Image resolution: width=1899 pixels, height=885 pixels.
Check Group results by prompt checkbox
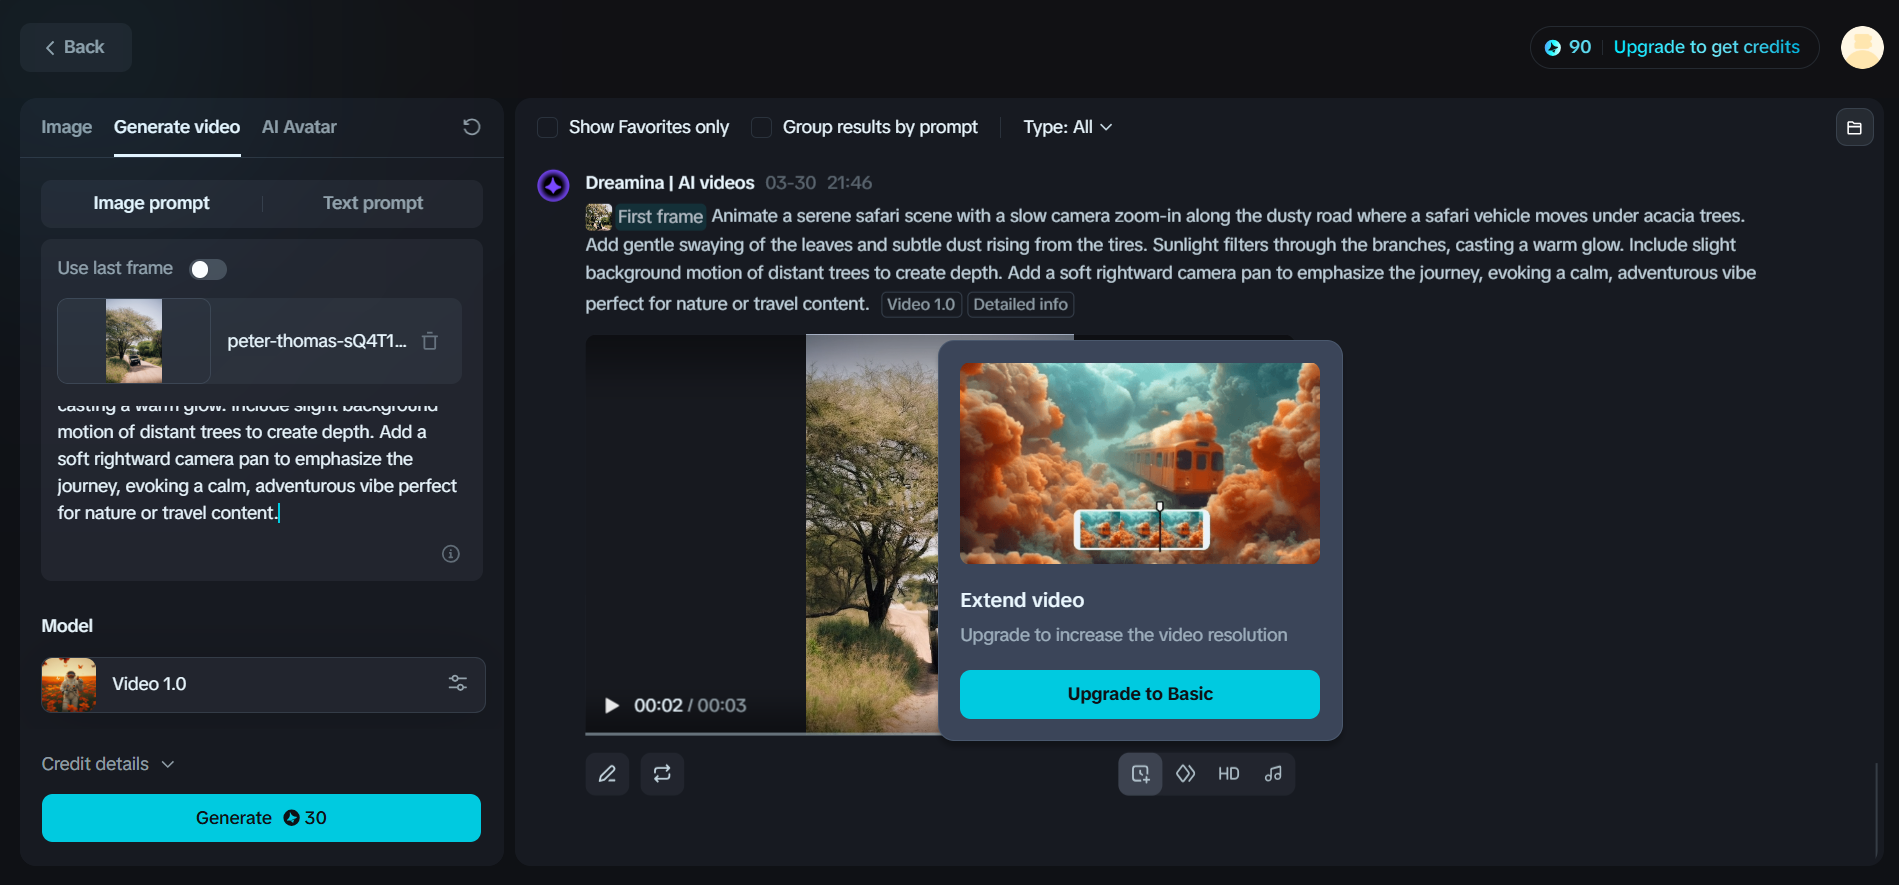pyautogui.click(x=761, y=127)
